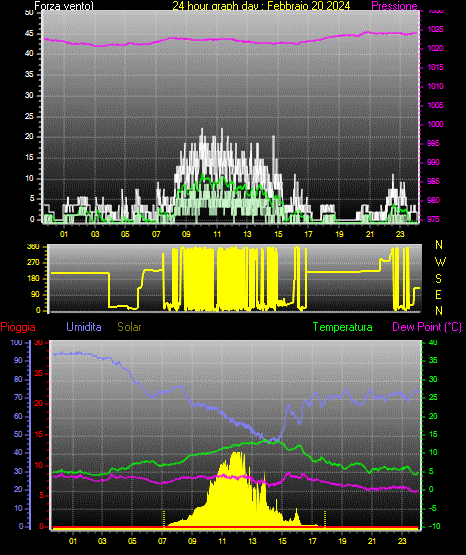Select the green 35 on temperature axis
Image resolution: width=466 pixels, height=555 pixels.
[x=433, y=360]
